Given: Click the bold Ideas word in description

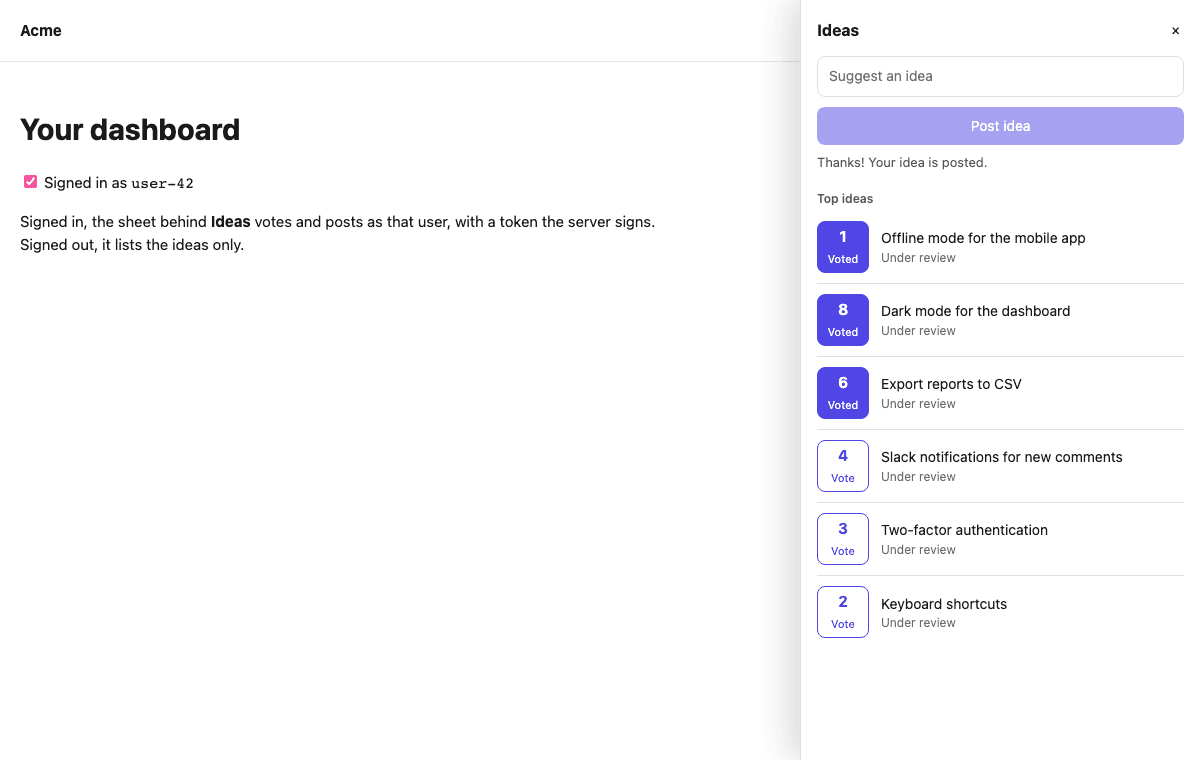Looking at the screenshot, I should coord(230,222).
